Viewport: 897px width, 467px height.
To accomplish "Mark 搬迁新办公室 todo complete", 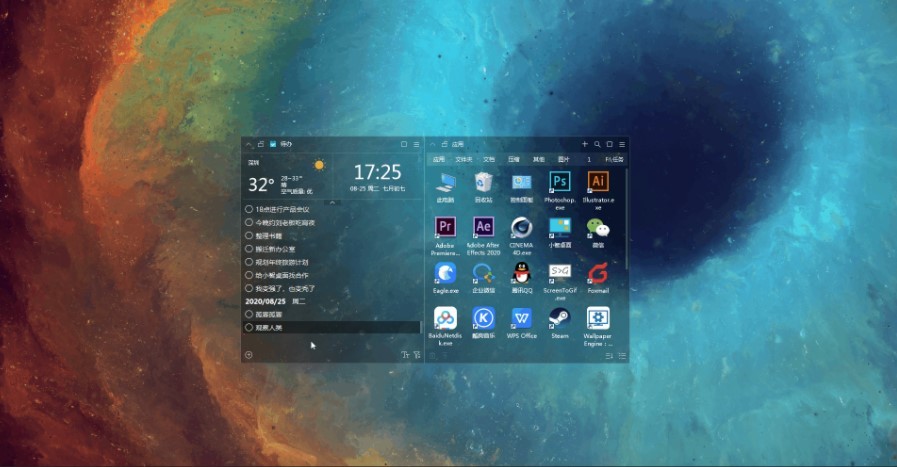I will [249, 248].
